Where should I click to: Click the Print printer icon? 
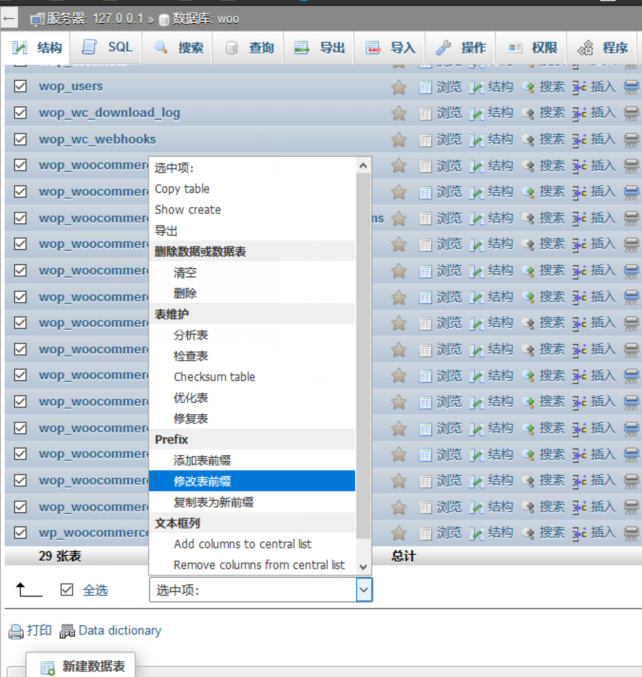click(x=15, y=631)
